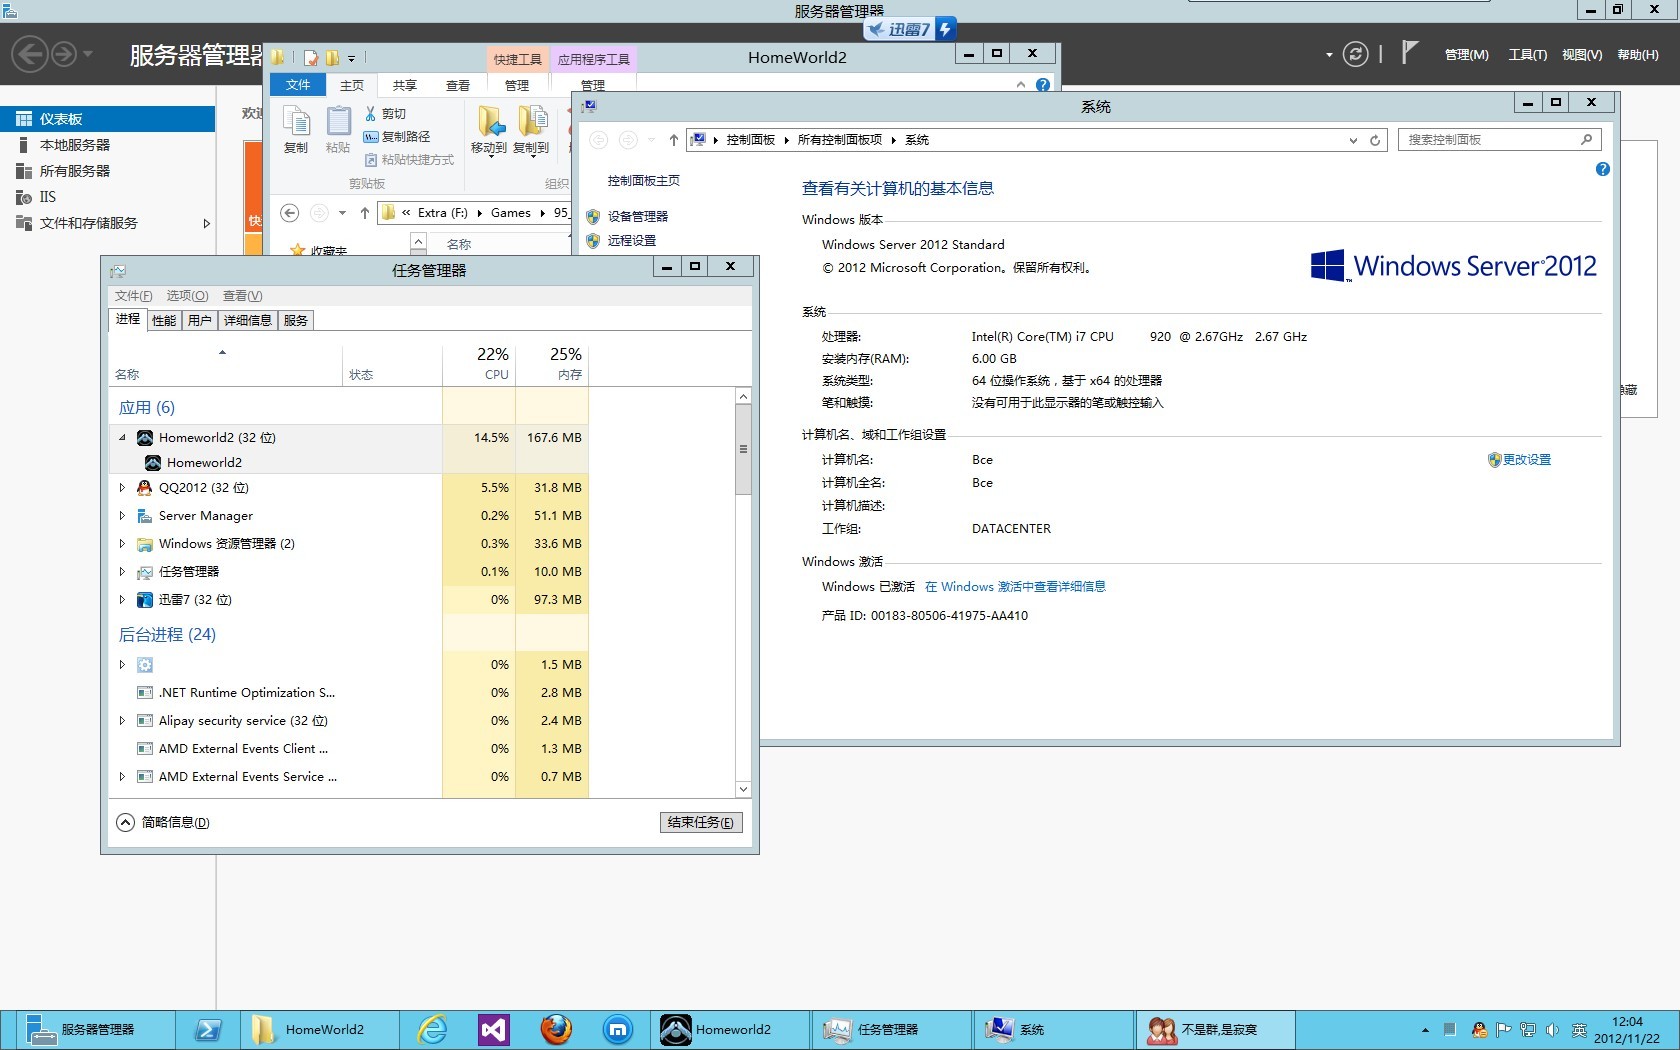
Task: Open Task Manager 文件(F) menu
Action: click(x=134, y=295)
